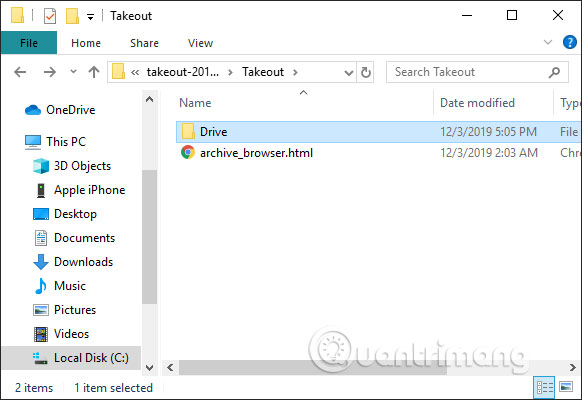The image size is (582, 400).
Task: Click the search magnifier icon
Action: 554,72
